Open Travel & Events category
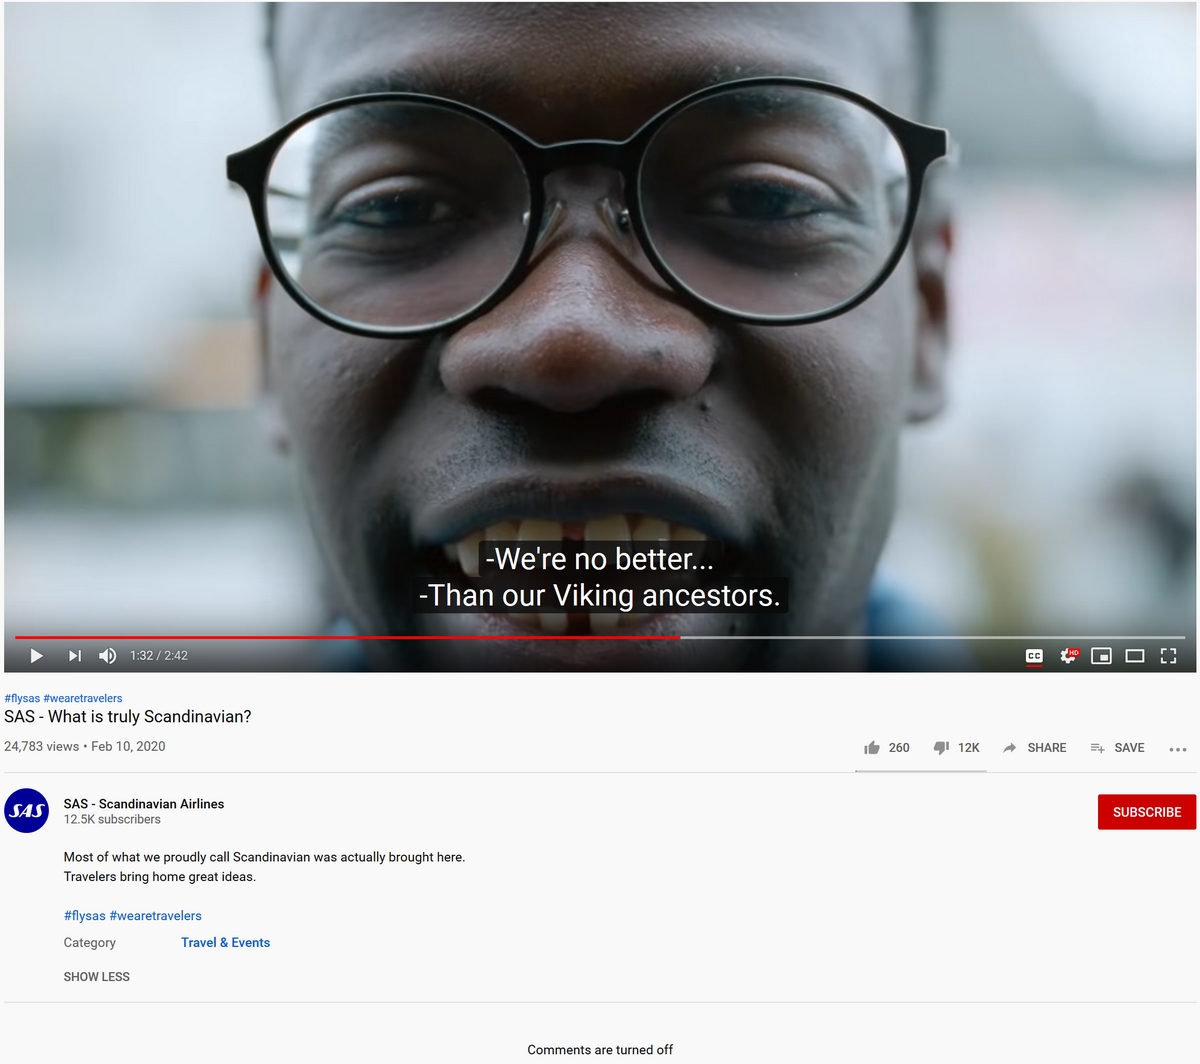The width and height of the screenshot is (1200, 1064). point(225,943)
